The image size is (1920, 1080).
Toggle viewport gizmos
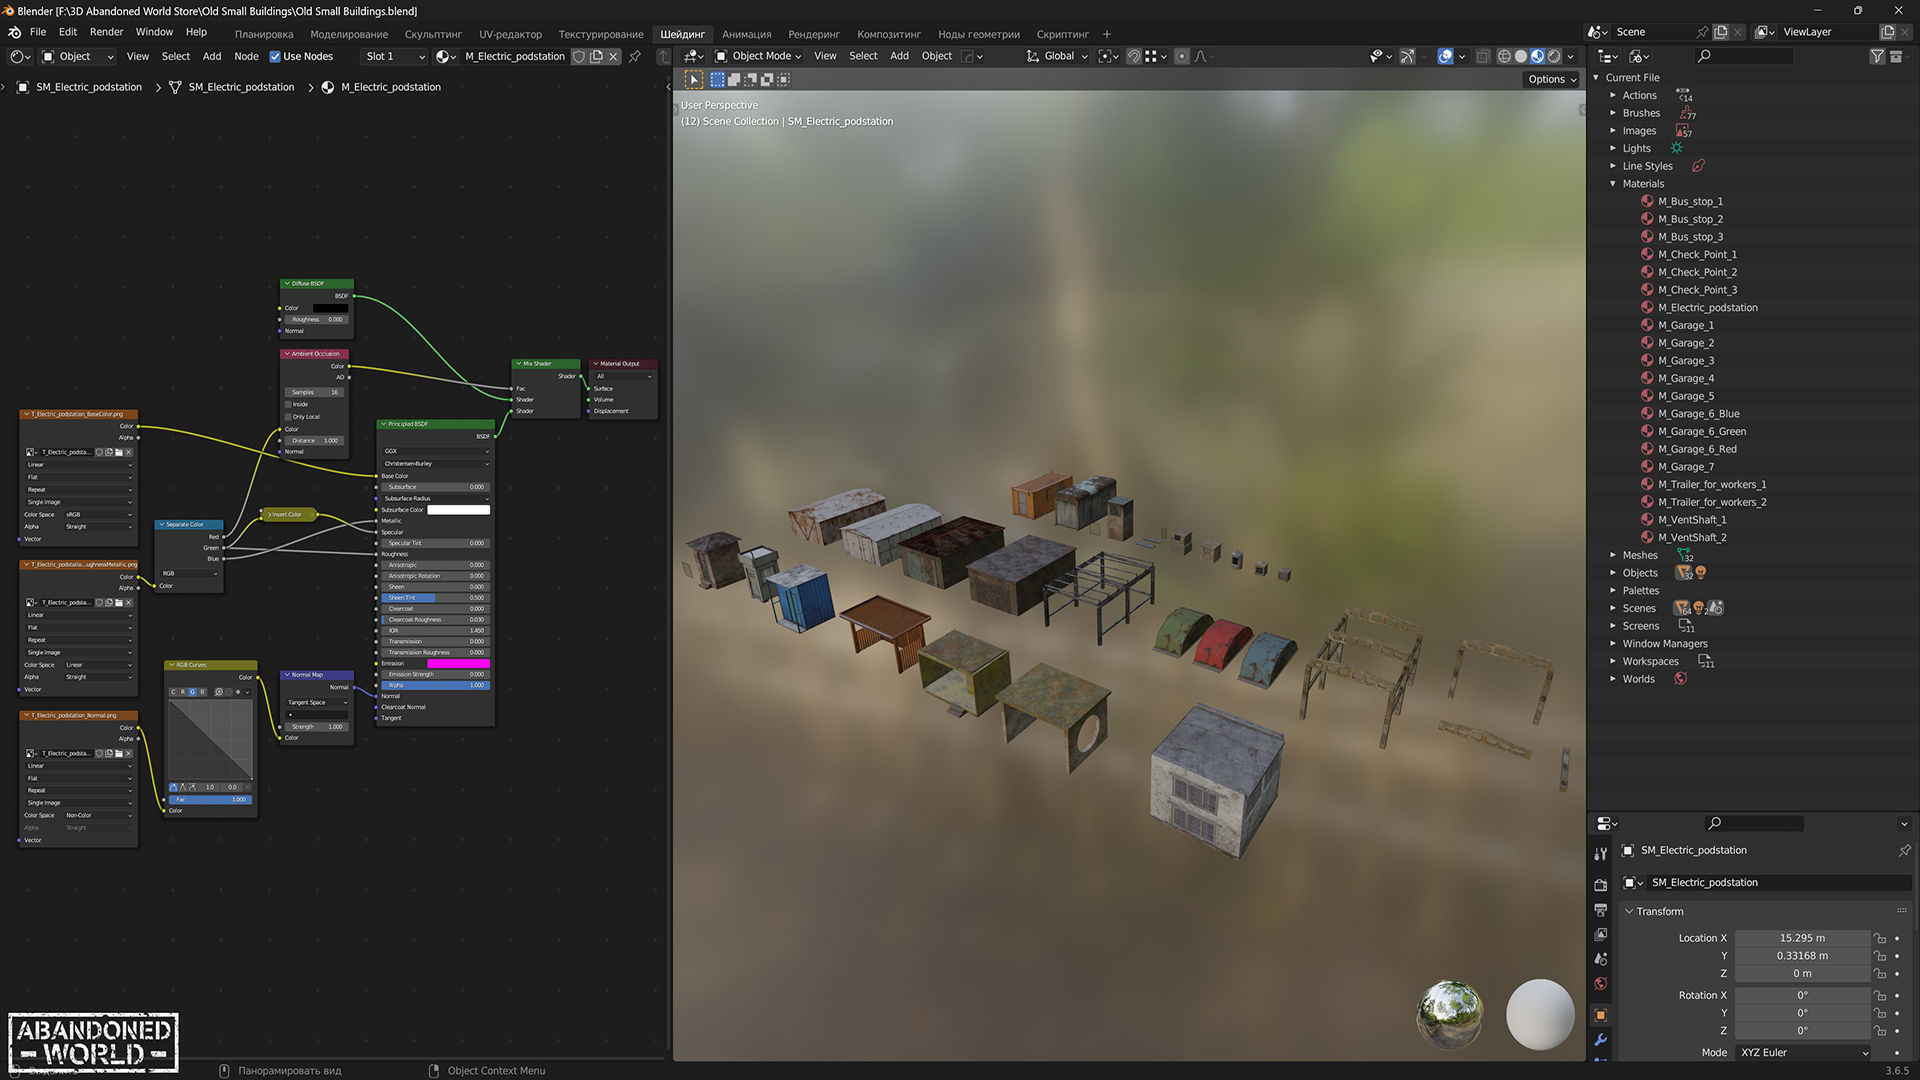[1407, 57]
